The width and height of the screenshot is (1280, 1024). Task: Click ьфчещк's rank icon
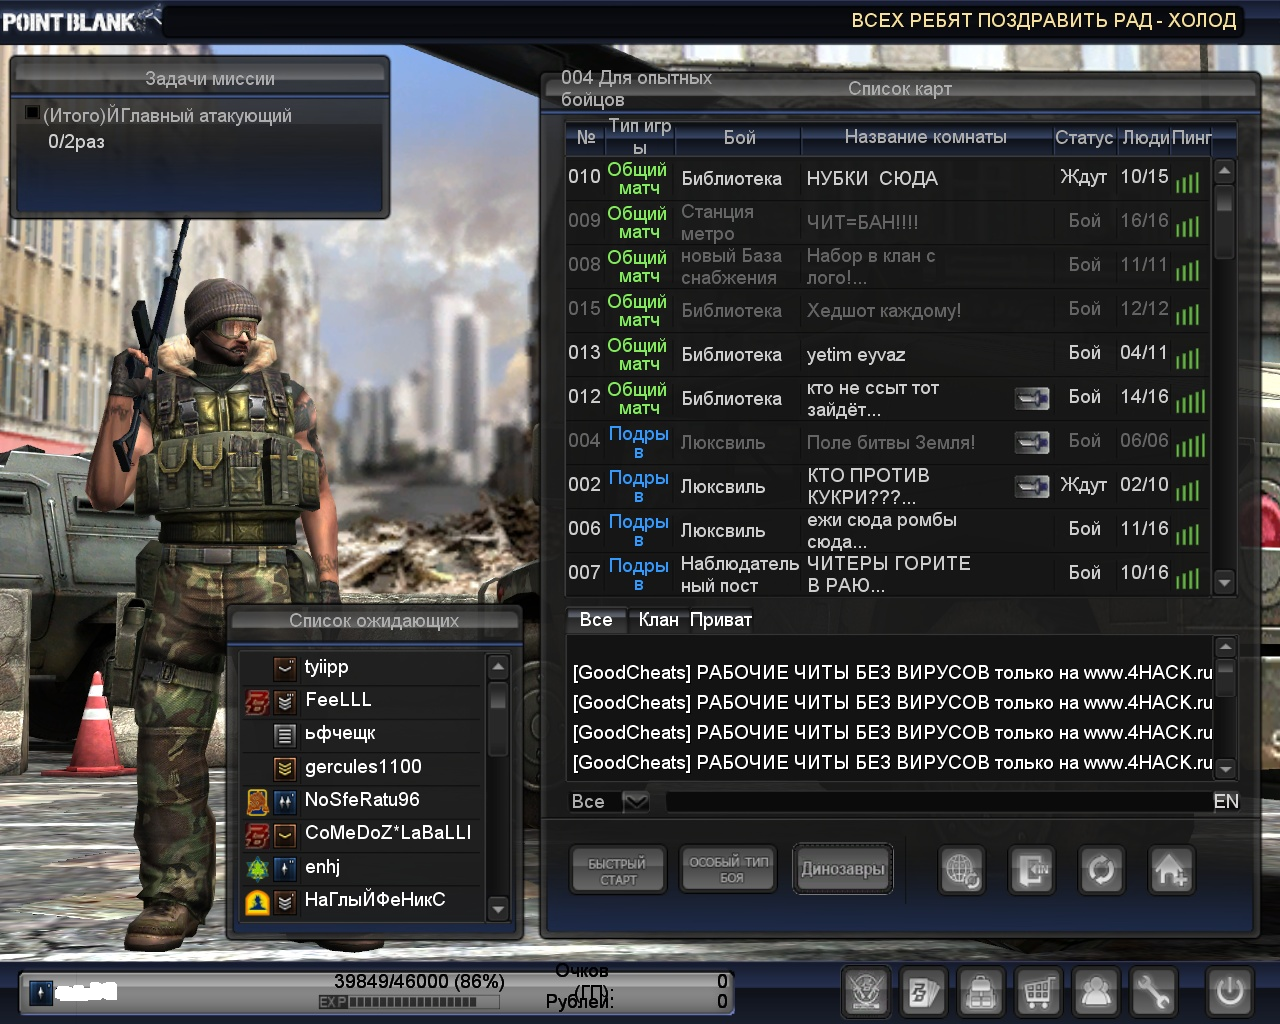pyautogui.click(x=286, y=736)
